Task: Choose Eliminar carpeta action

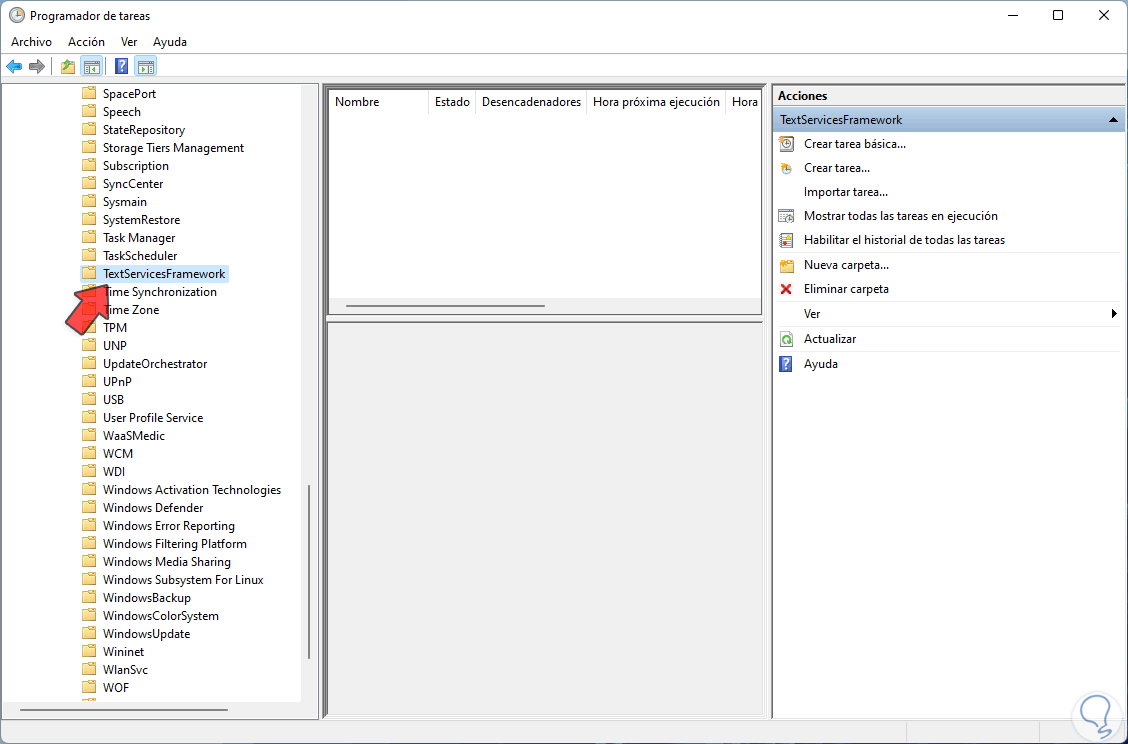Action: pyautogui.click(x=846, y=289)
